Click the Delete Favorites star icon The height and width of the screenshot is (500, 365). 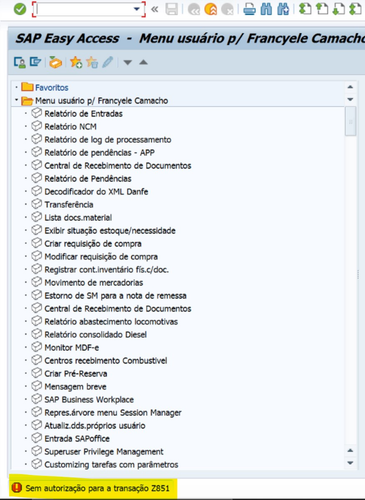click(x=92, y=62)
